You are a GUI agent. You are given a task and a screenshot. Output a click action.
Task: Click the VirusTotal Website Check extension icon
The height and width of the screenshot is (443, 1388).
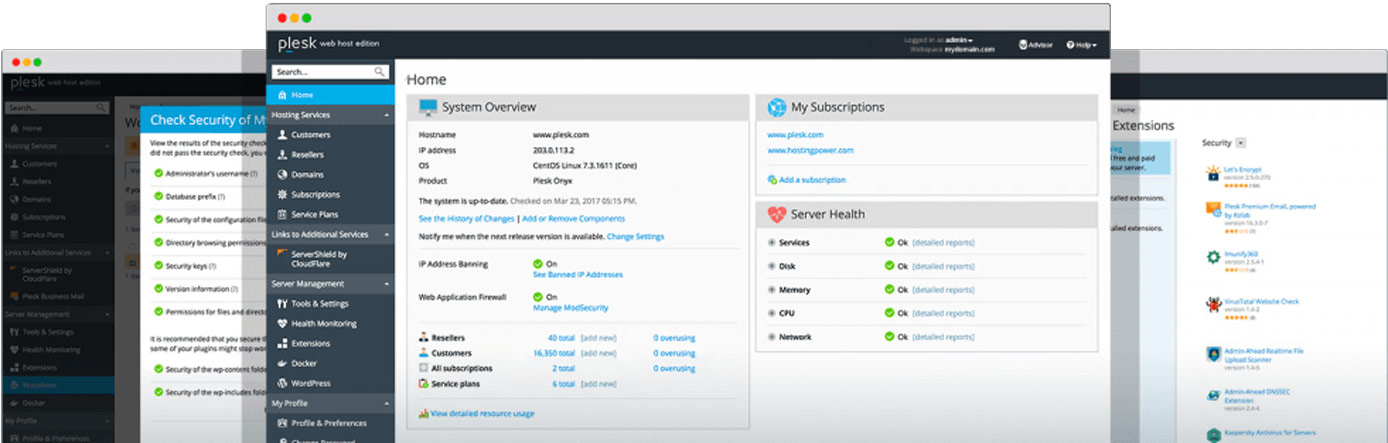(1213, 304)
